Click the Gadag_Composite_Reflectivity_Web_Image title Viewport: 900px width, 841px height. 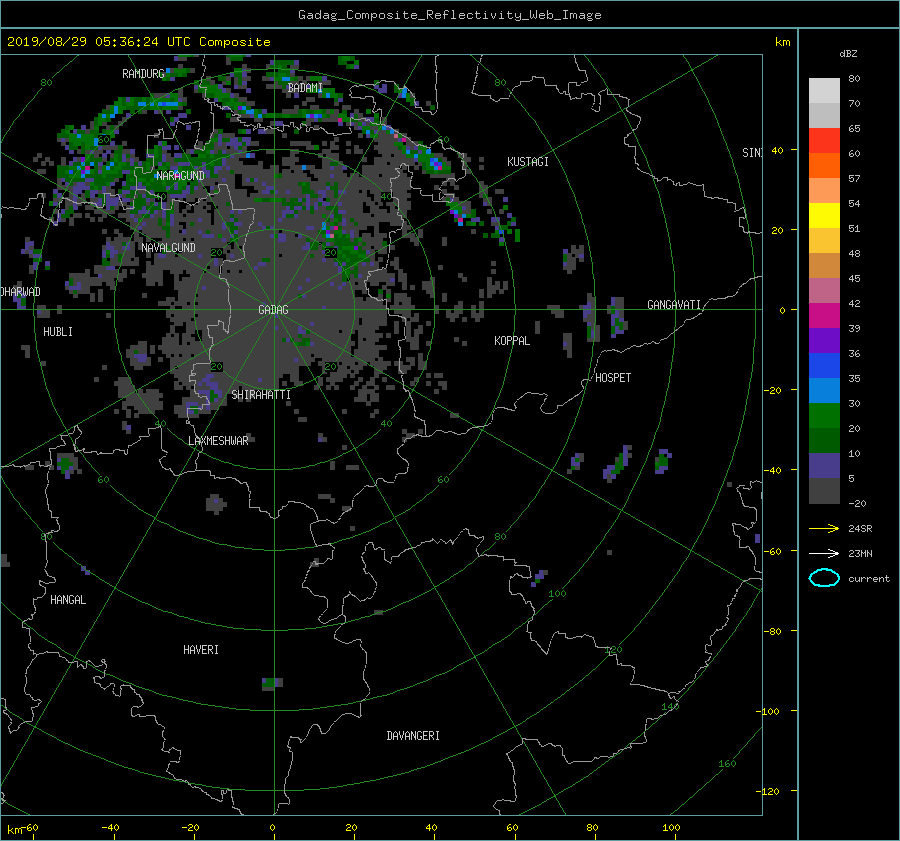449,15
